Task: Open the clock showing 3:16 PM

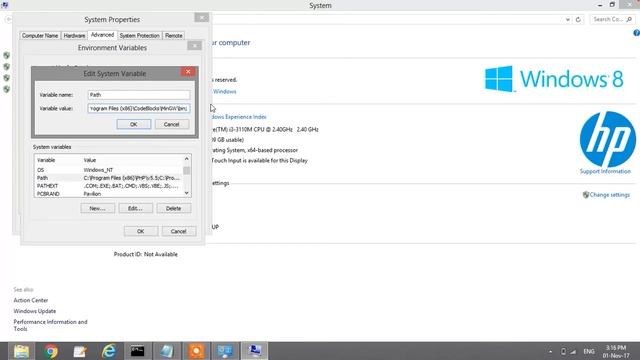Action: (616, 351)
